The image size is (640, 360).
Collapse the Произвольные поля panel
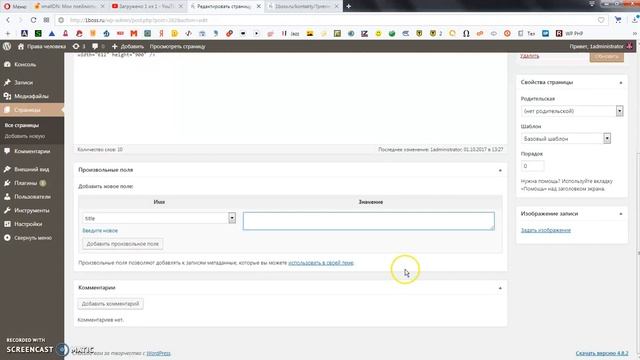point(500,170)
